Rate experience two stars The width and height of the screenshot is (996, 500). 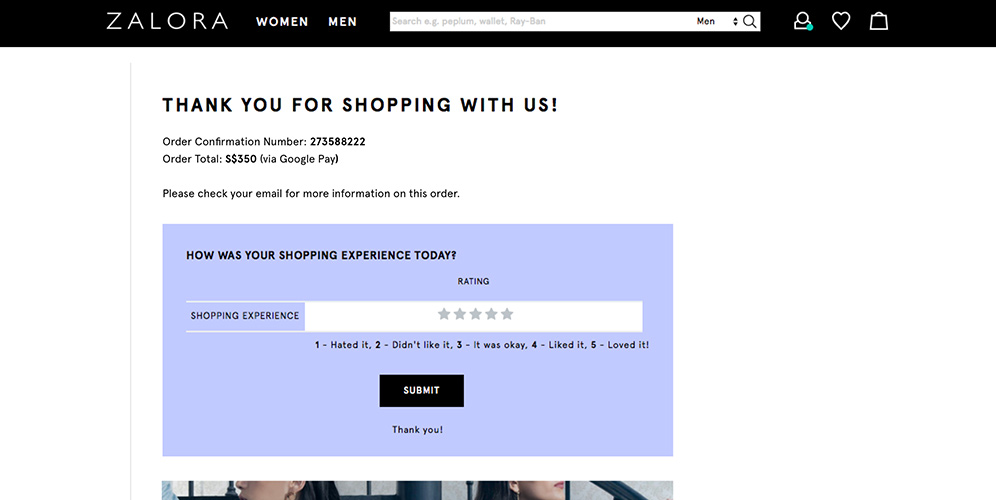click(x=459, y=314)
